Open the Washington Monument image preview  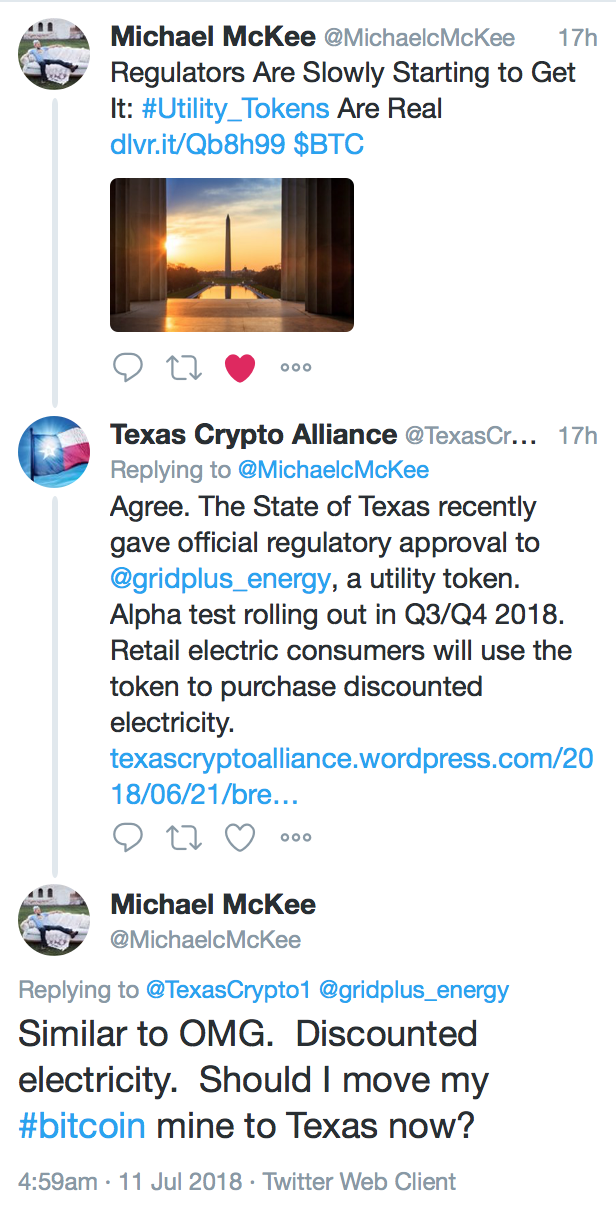coord(232,255)
